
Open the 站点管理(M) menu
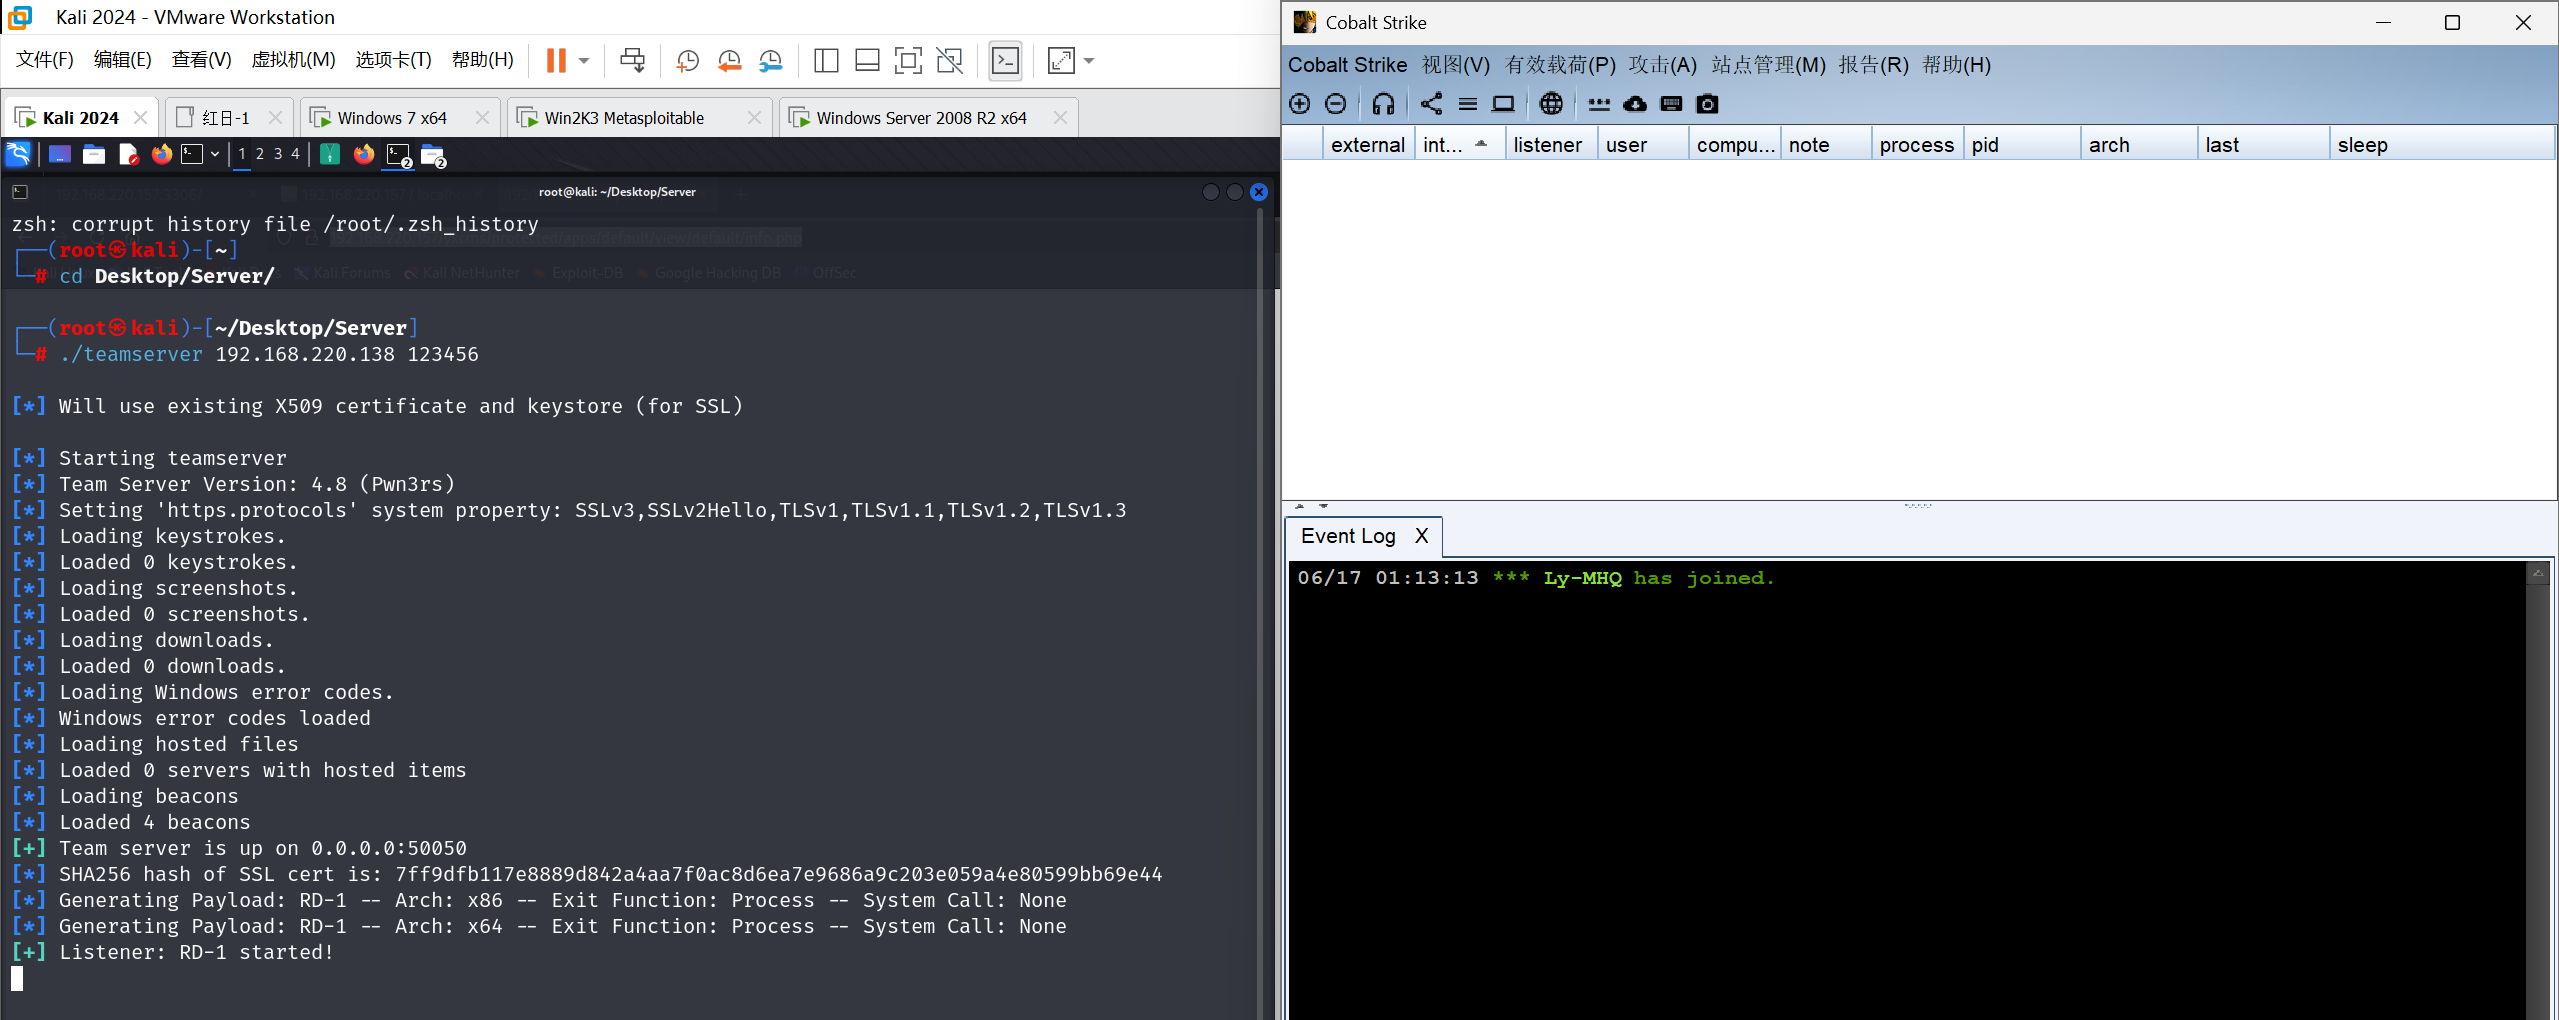[1768, 65]
